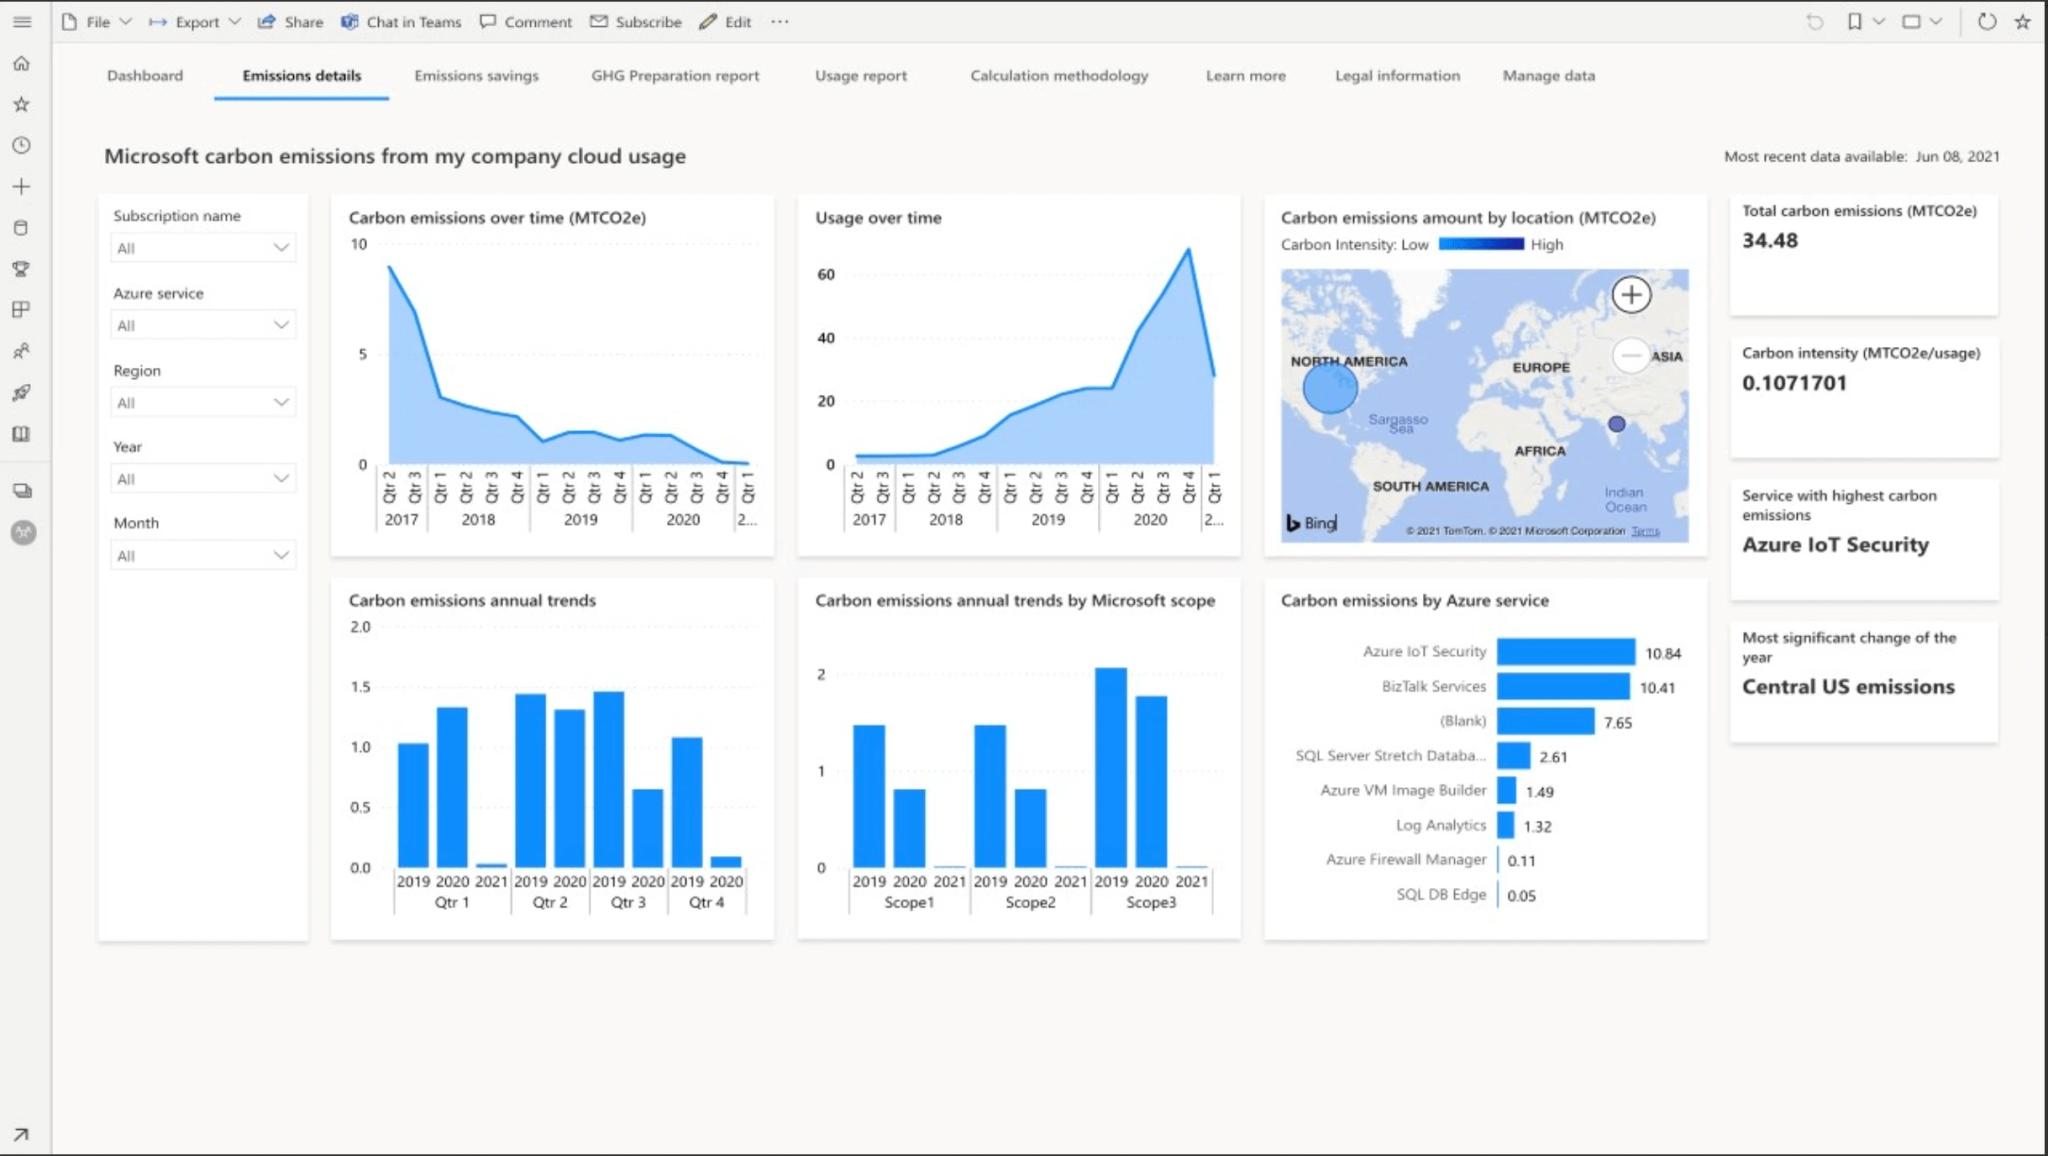The height and width of the screenshot is (1156, 2048).
Task: Refresh the report using the reload icon
Action: click(1986, 21)
